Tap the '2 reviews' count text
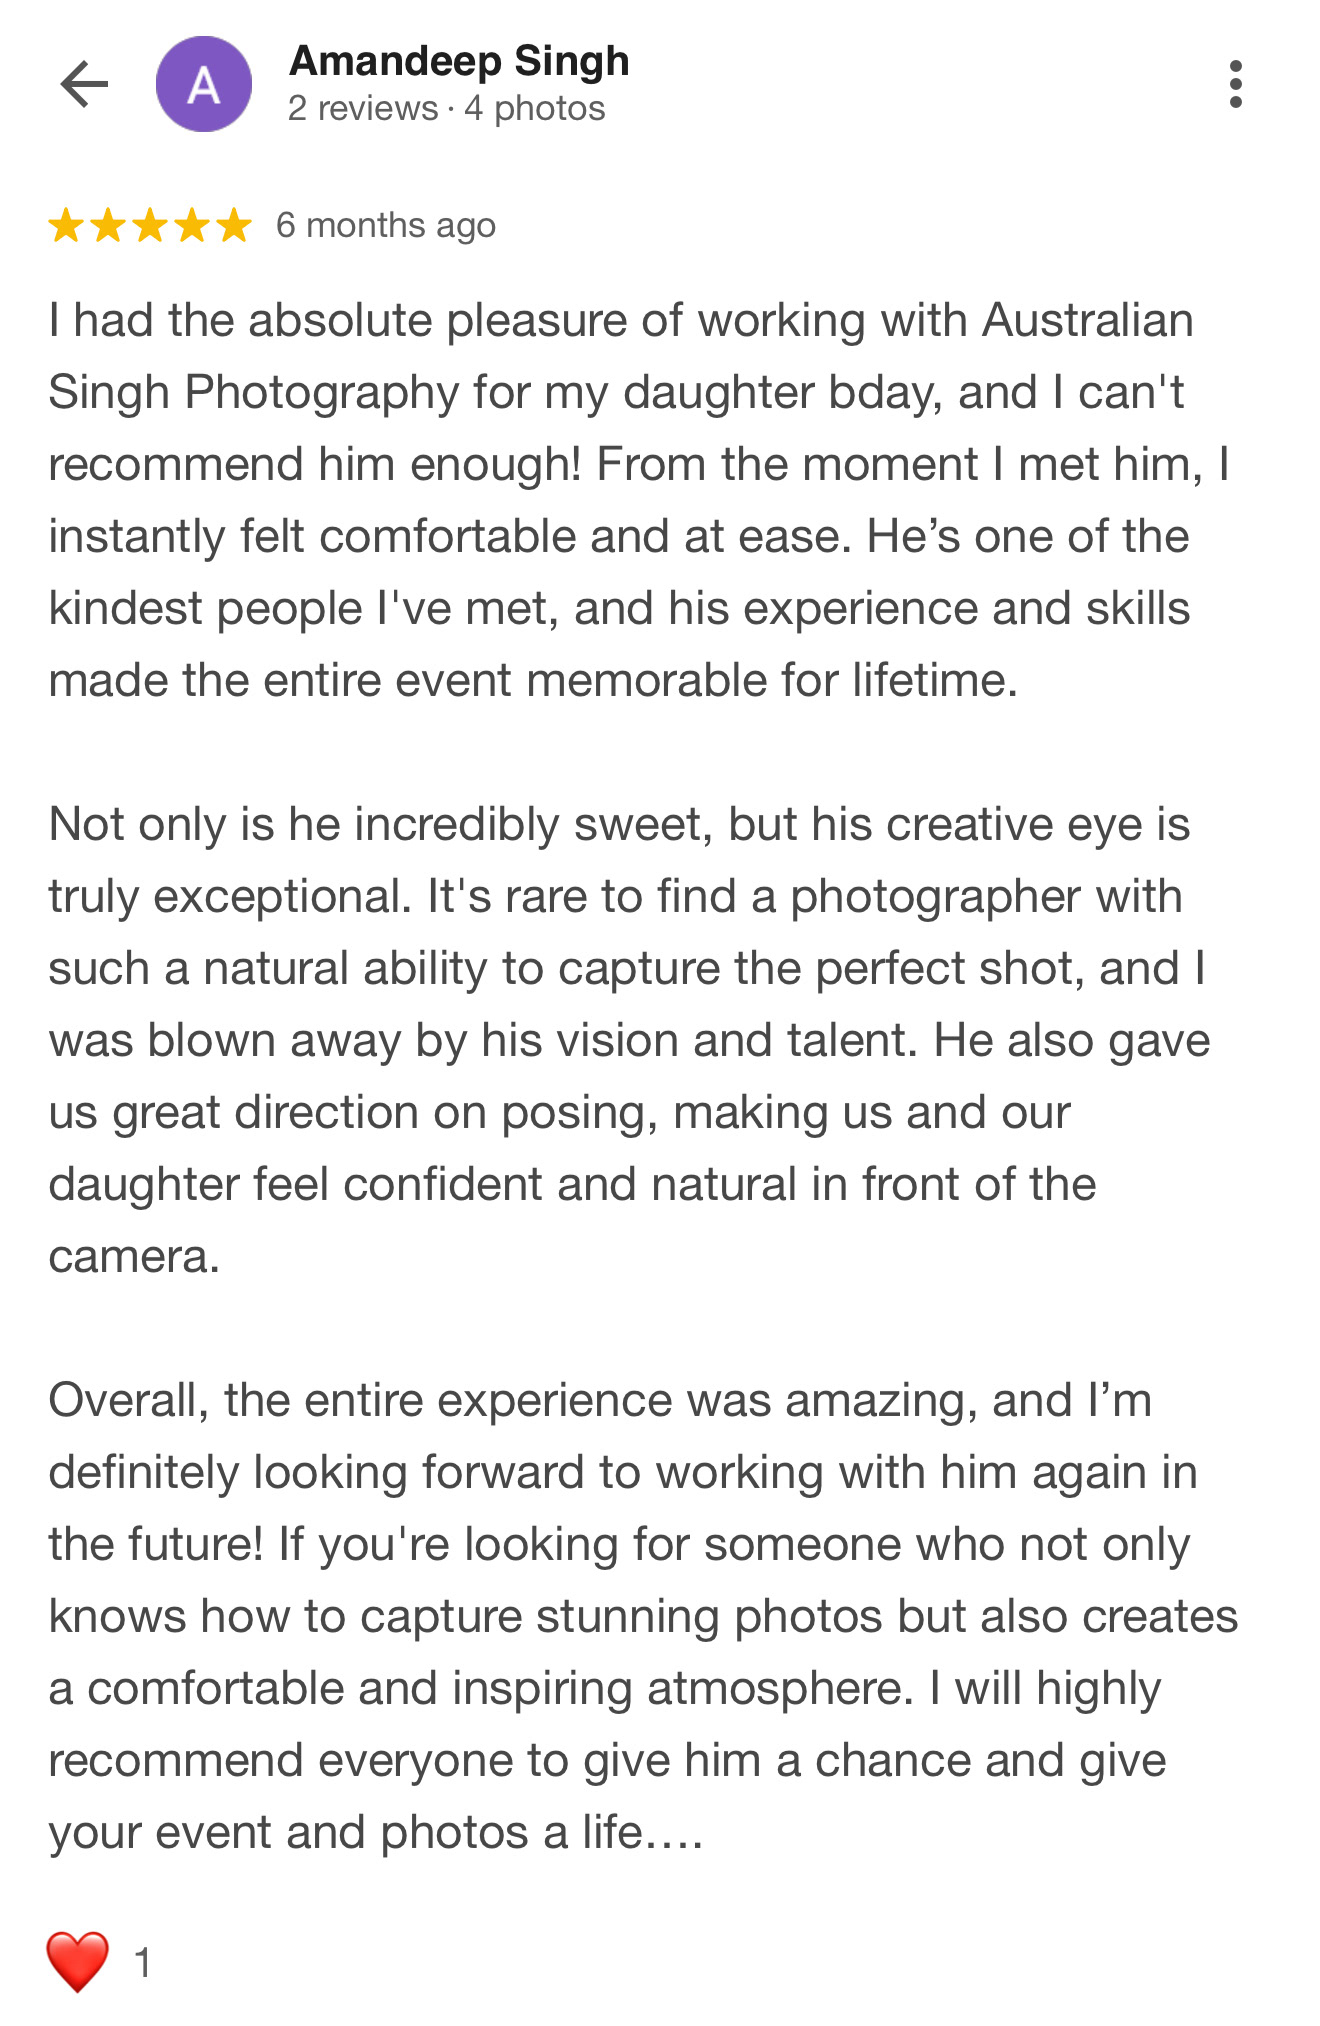 (x=362, y=108)
